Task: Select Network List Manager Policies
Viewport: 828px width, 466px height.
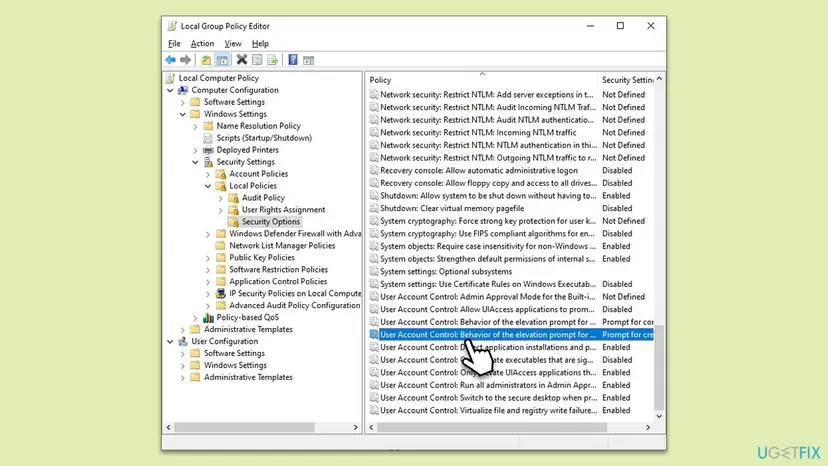Action: point(282,246)
